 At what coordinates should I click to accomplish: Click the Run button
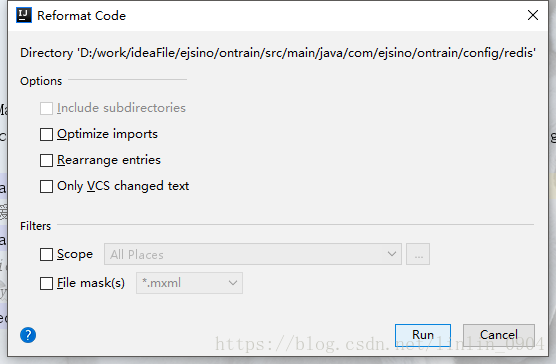[423, 335]
